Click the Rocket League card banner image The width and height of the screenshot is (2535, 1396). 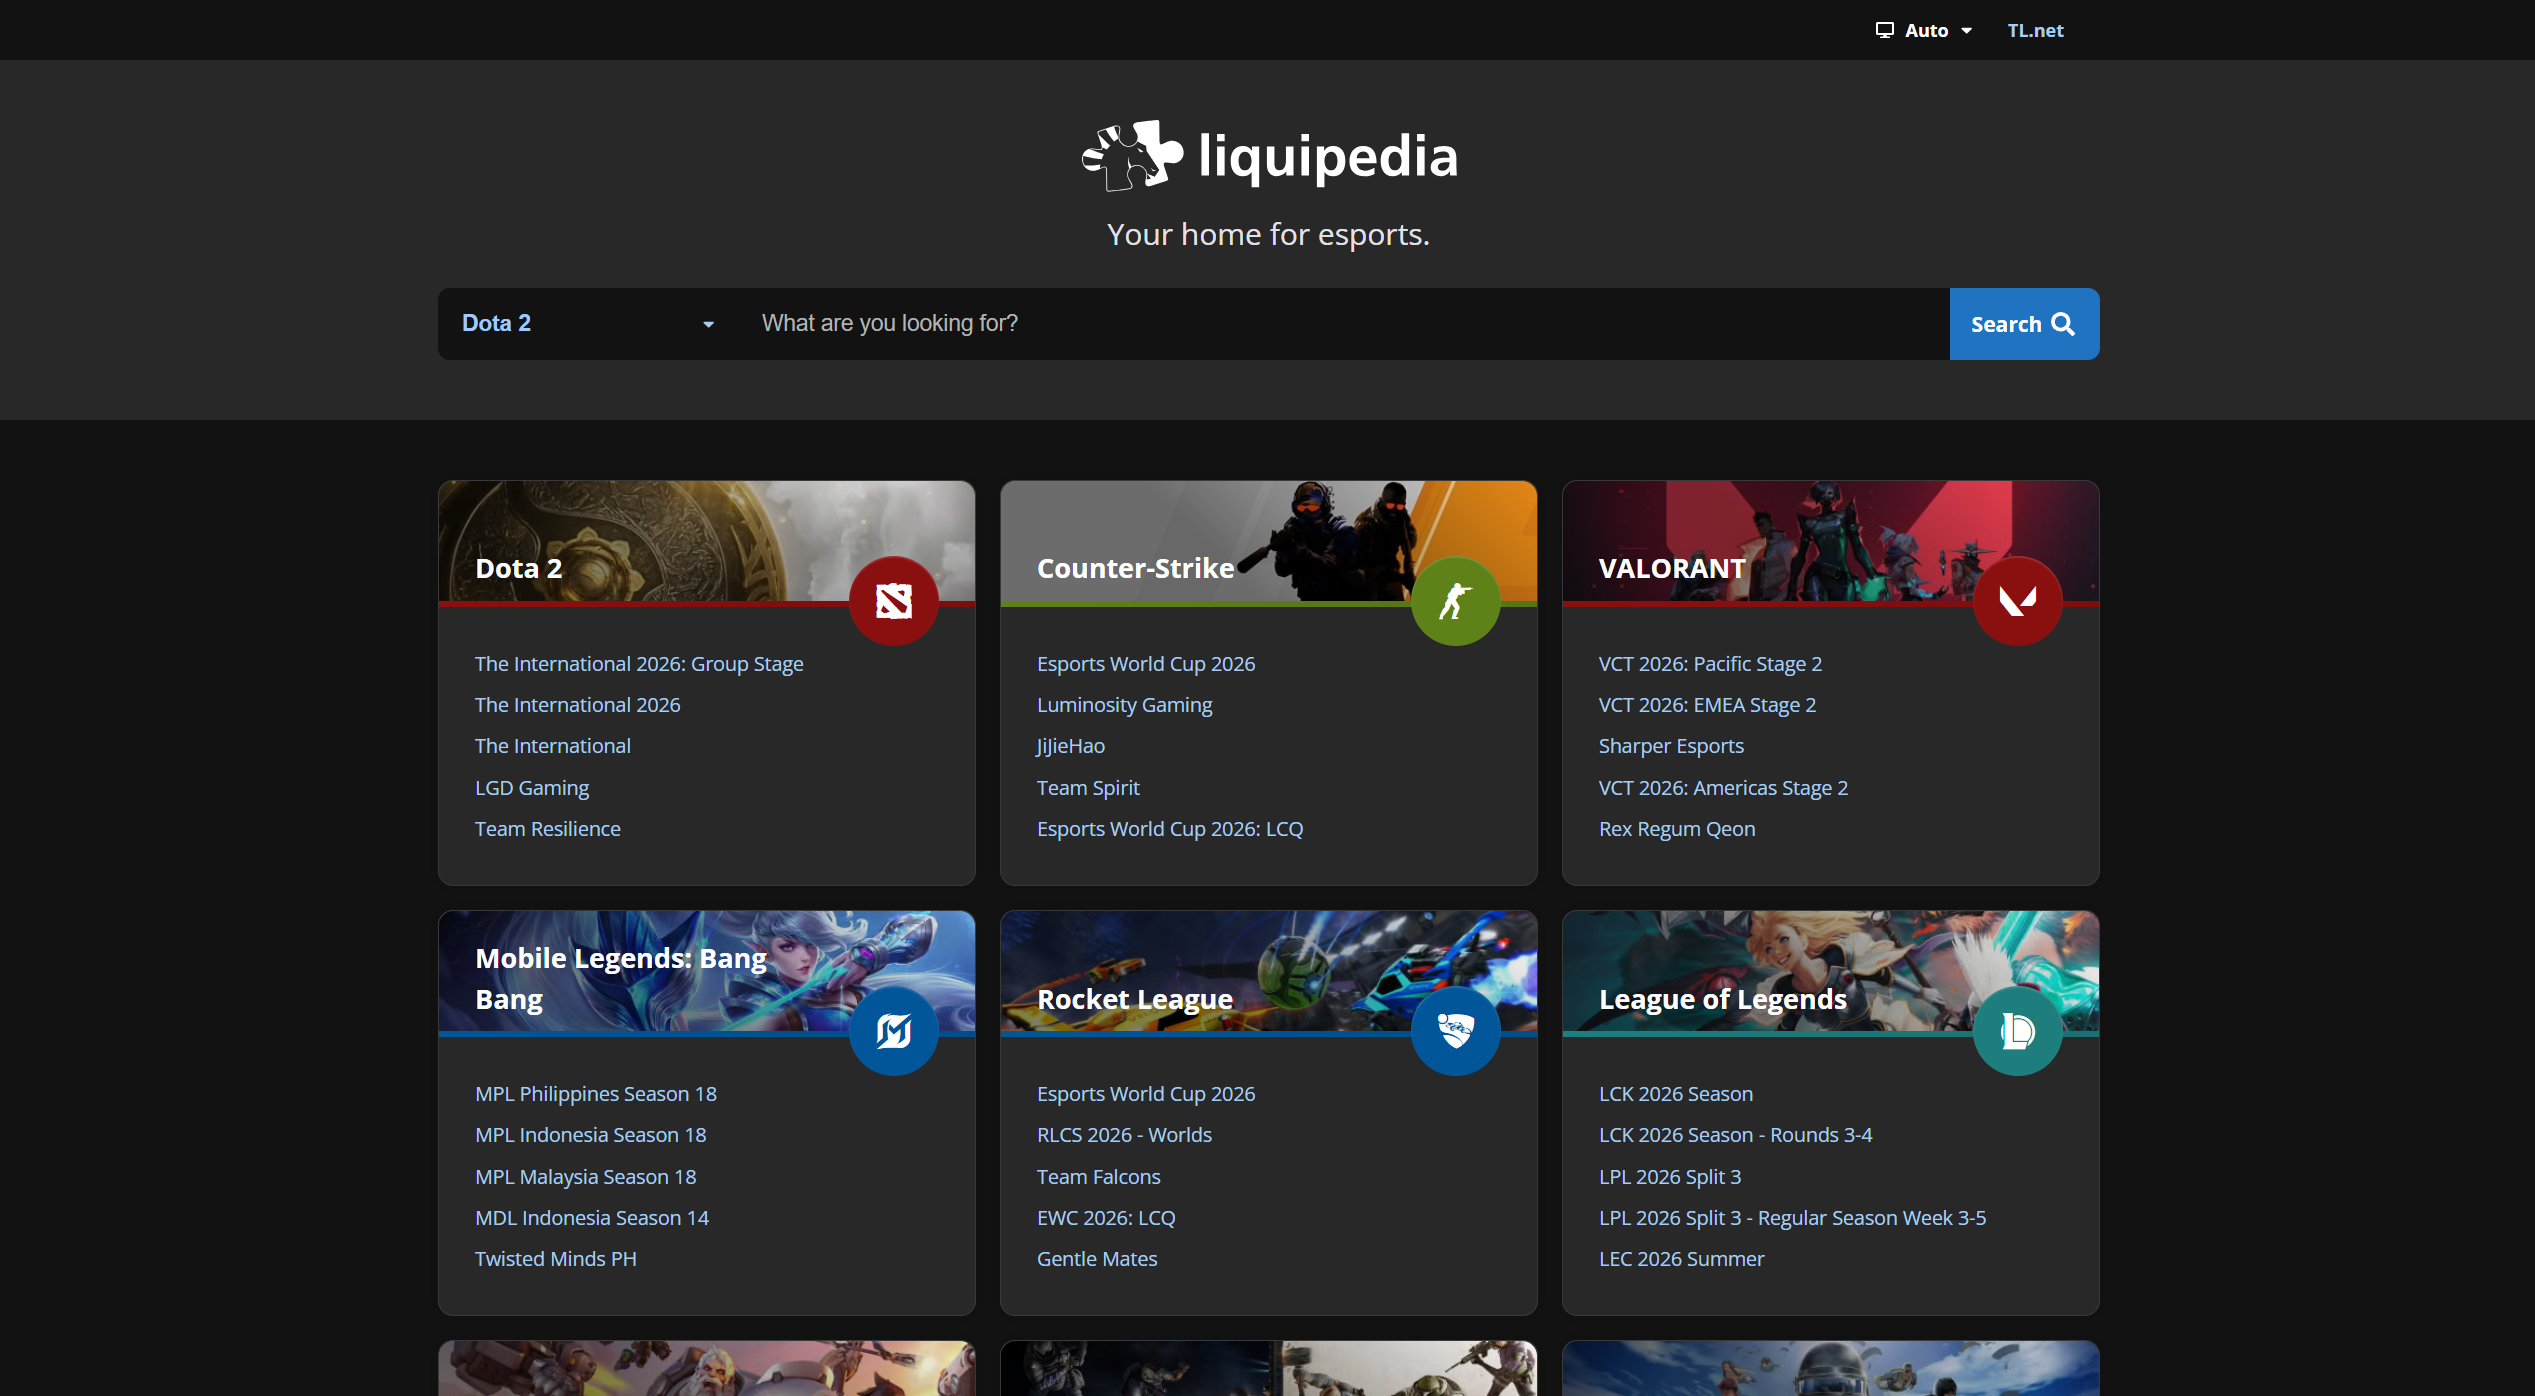click(1269, 971)
